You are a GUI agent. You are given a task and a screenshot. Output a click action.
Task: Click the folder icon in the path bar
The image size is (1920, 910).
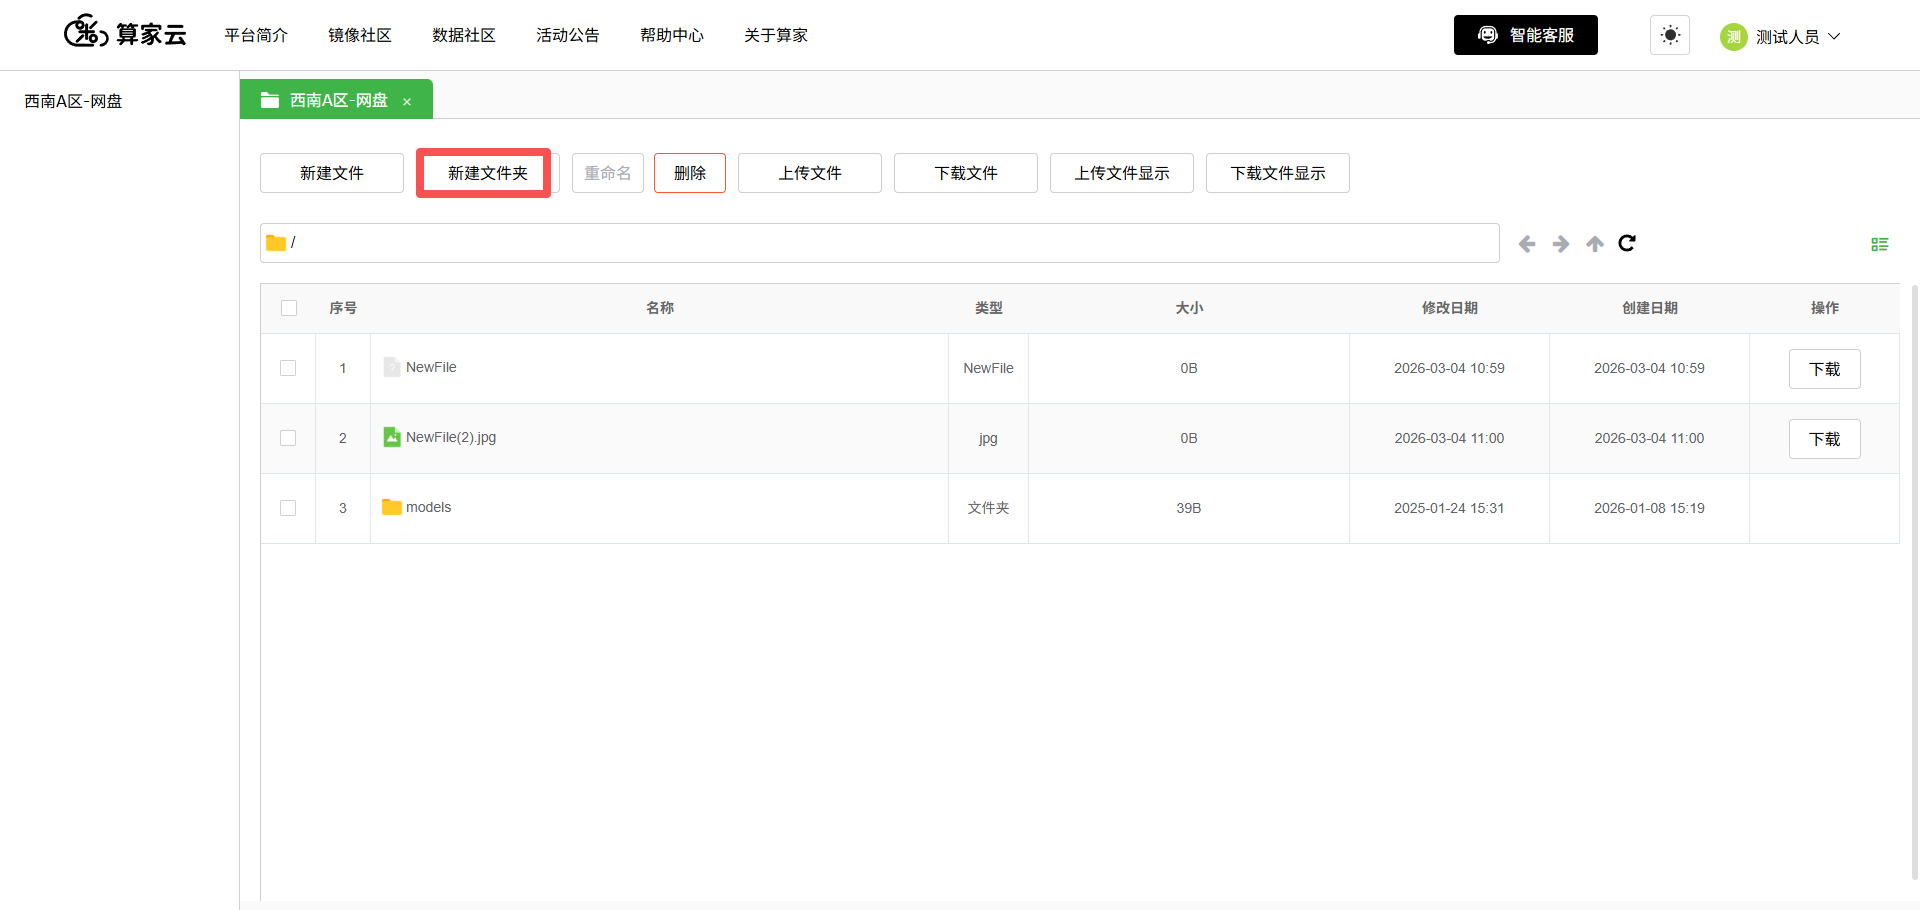tap(276, 243)
